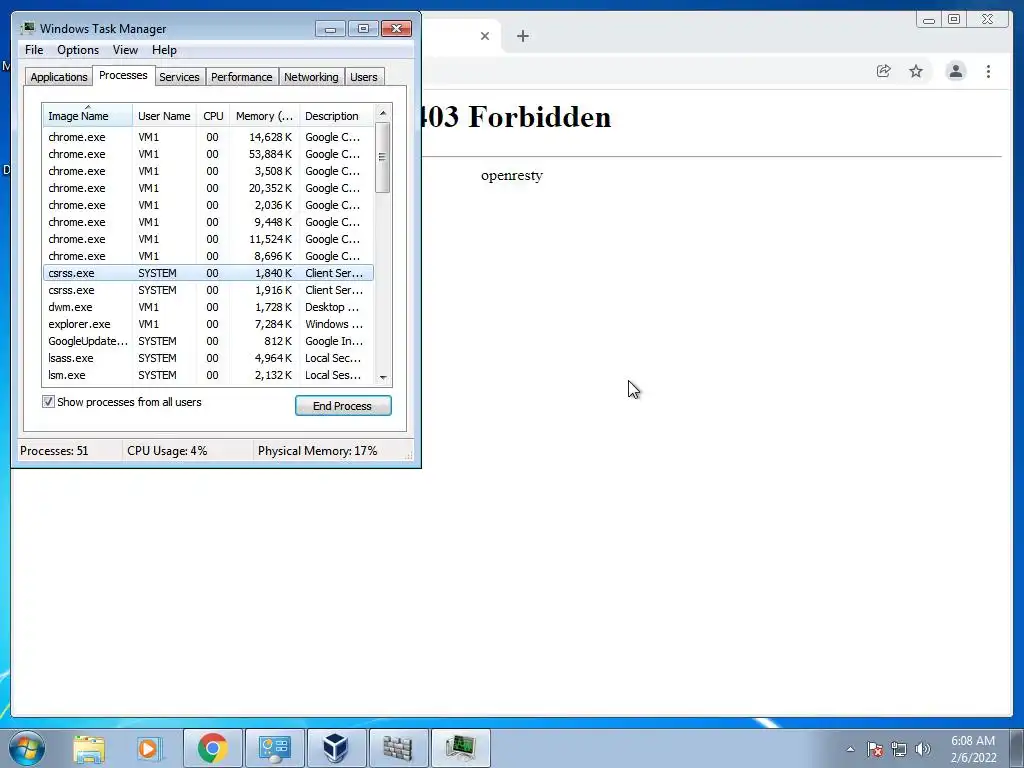Open Chrome profile avatar icon
1024x768 pixels.
coord(955,71)
